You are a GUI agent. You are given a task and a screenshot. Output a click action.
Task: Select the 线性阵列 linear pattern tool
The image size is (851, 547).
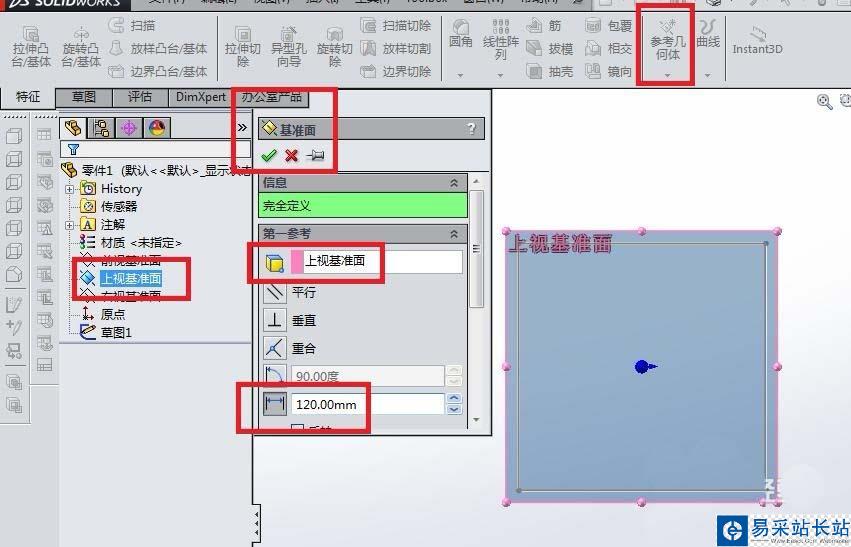500,41
